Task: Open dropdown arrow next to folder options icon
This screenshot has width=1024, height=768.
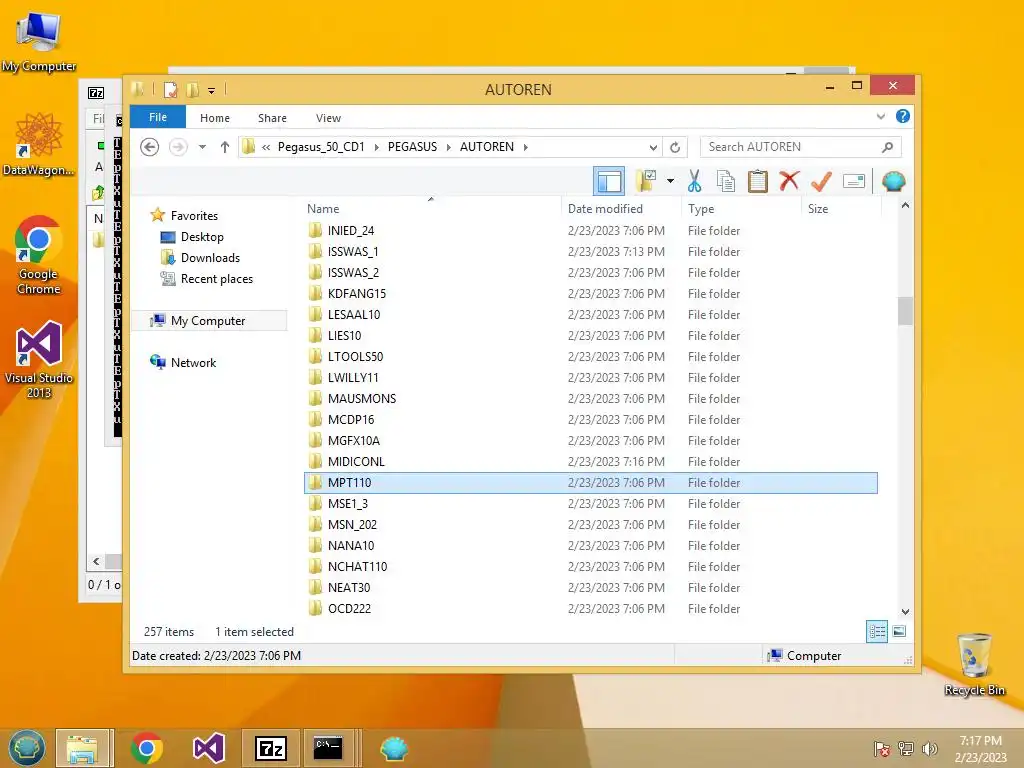Action: 670,181
